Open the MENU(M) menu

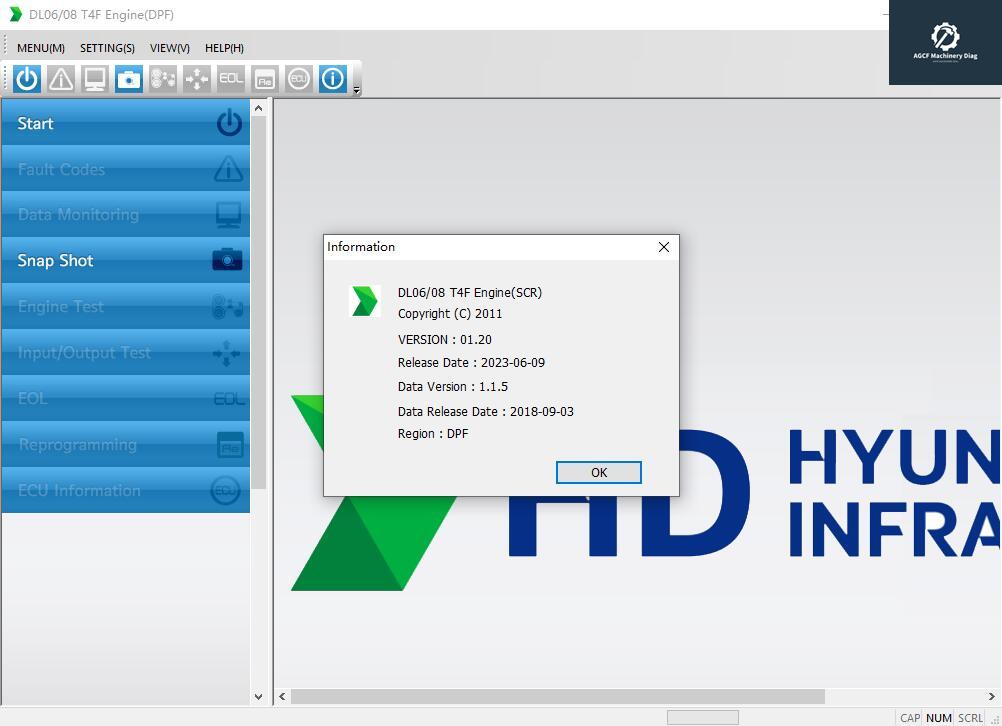(x=41, y=48)
